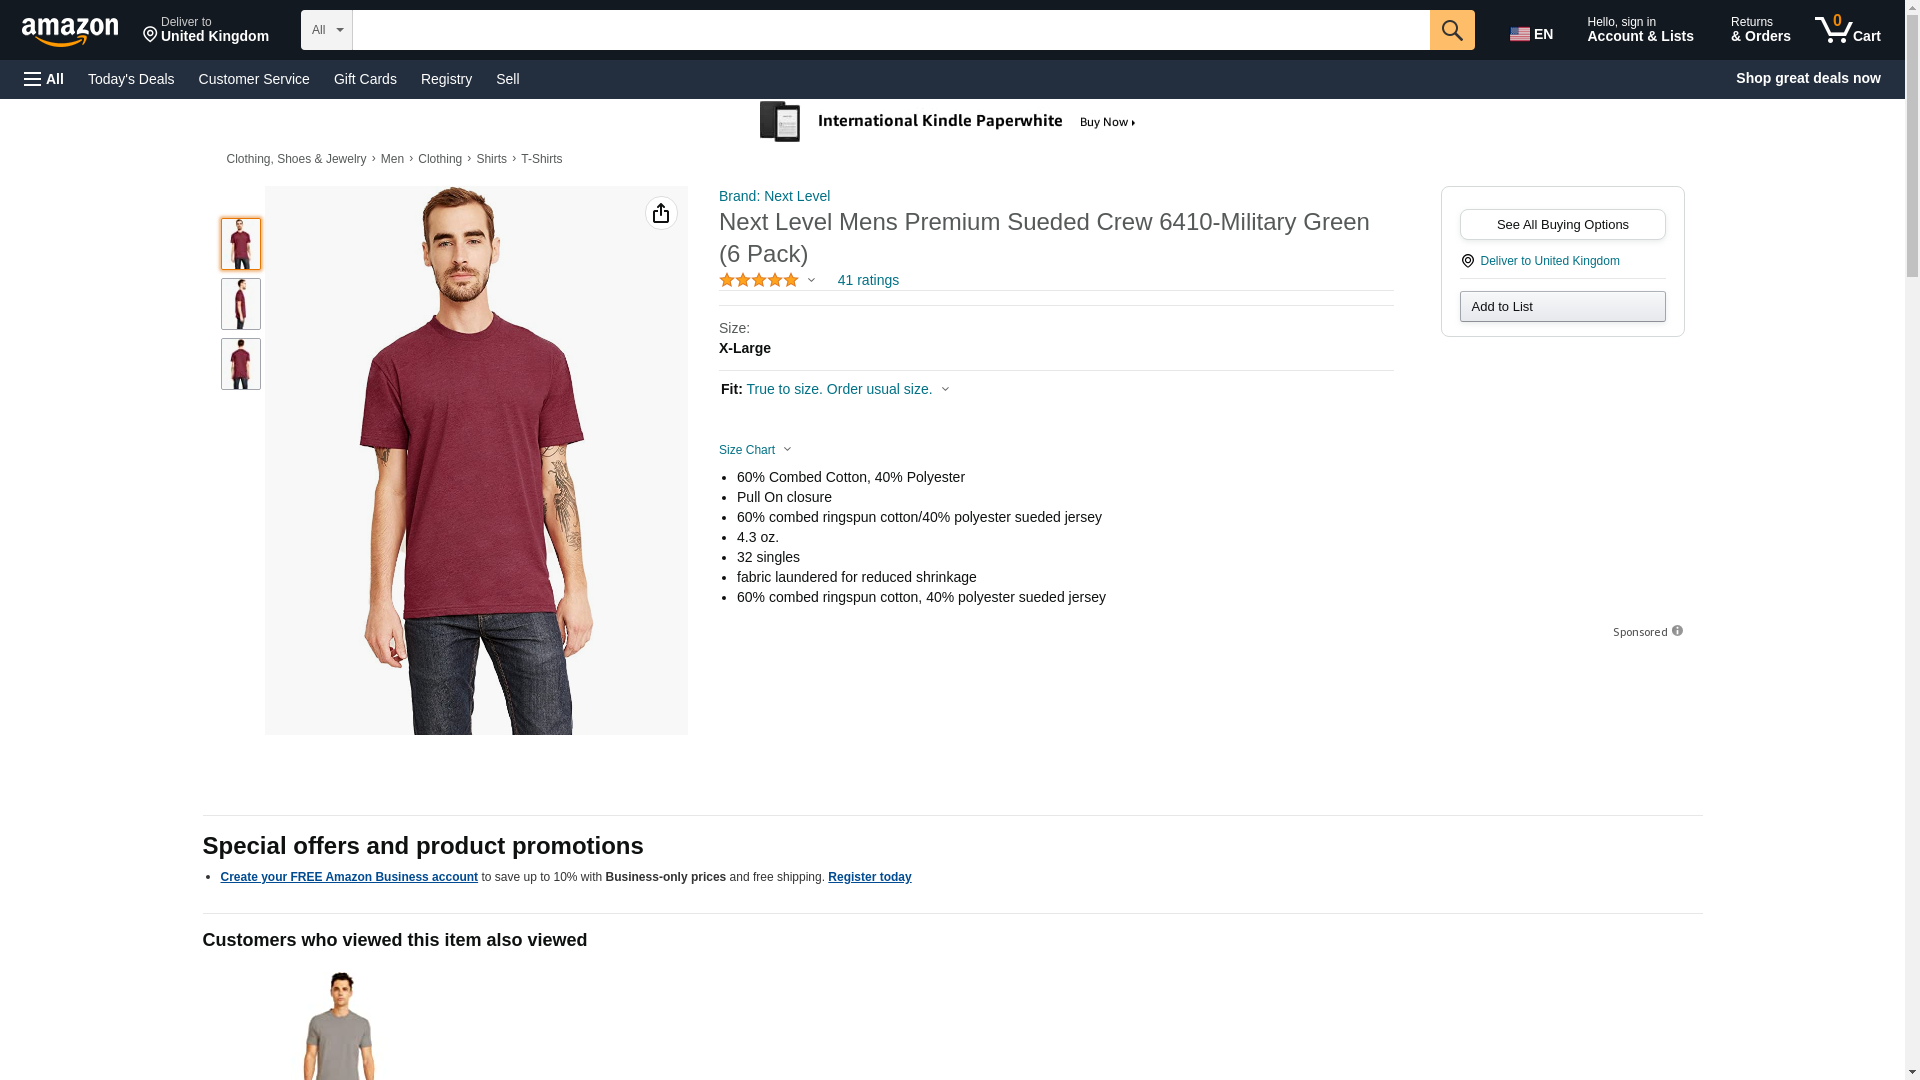The image size is (1920, 1080).
Task: Click the five-star rating icons
Action: [759, 280]
